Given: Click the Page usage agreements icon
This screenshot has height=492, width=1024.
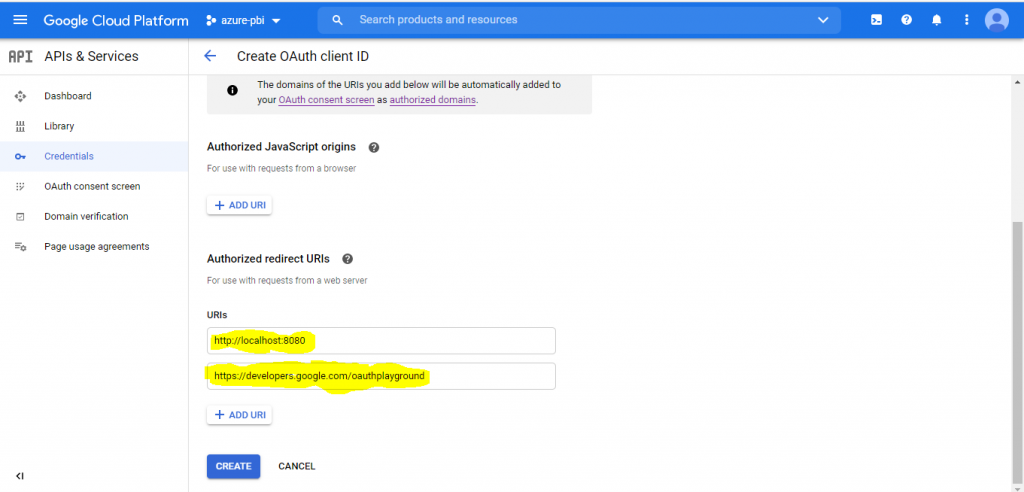Looking at the screenshot, I should (x=20, y=247).
